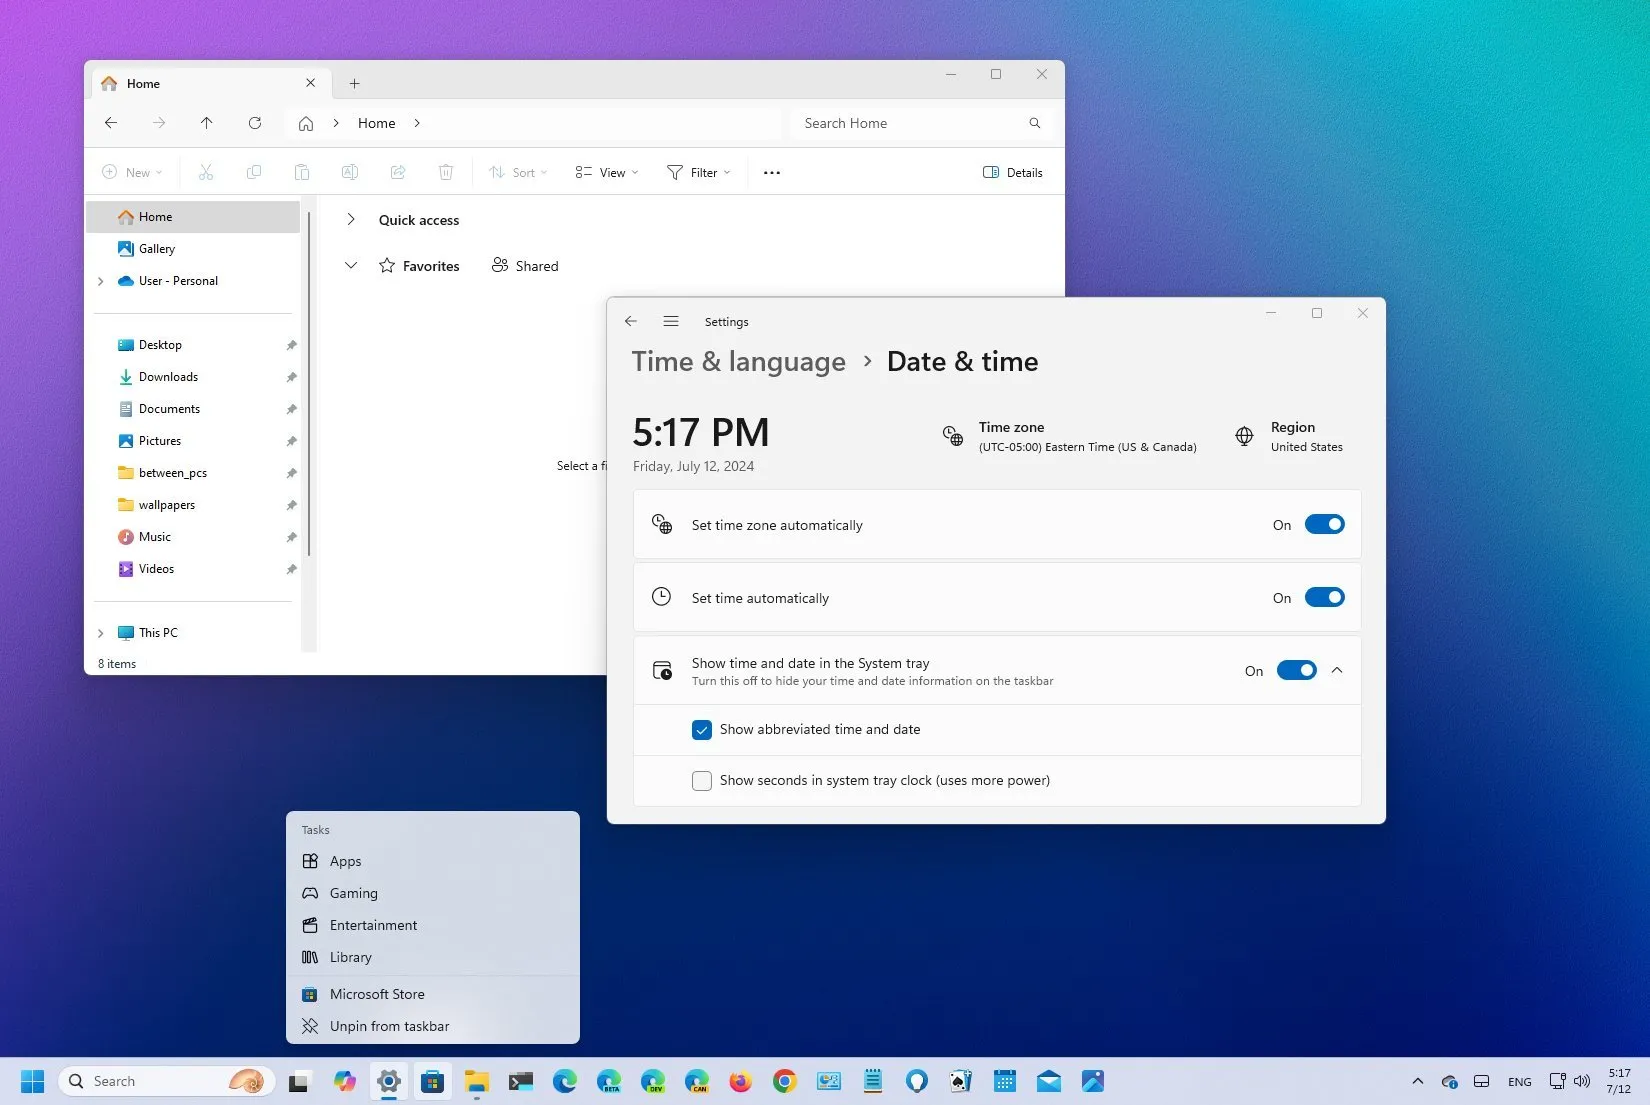Click the Refresh icon in File Explorer

pyautogui.click(x=255, y=123)
